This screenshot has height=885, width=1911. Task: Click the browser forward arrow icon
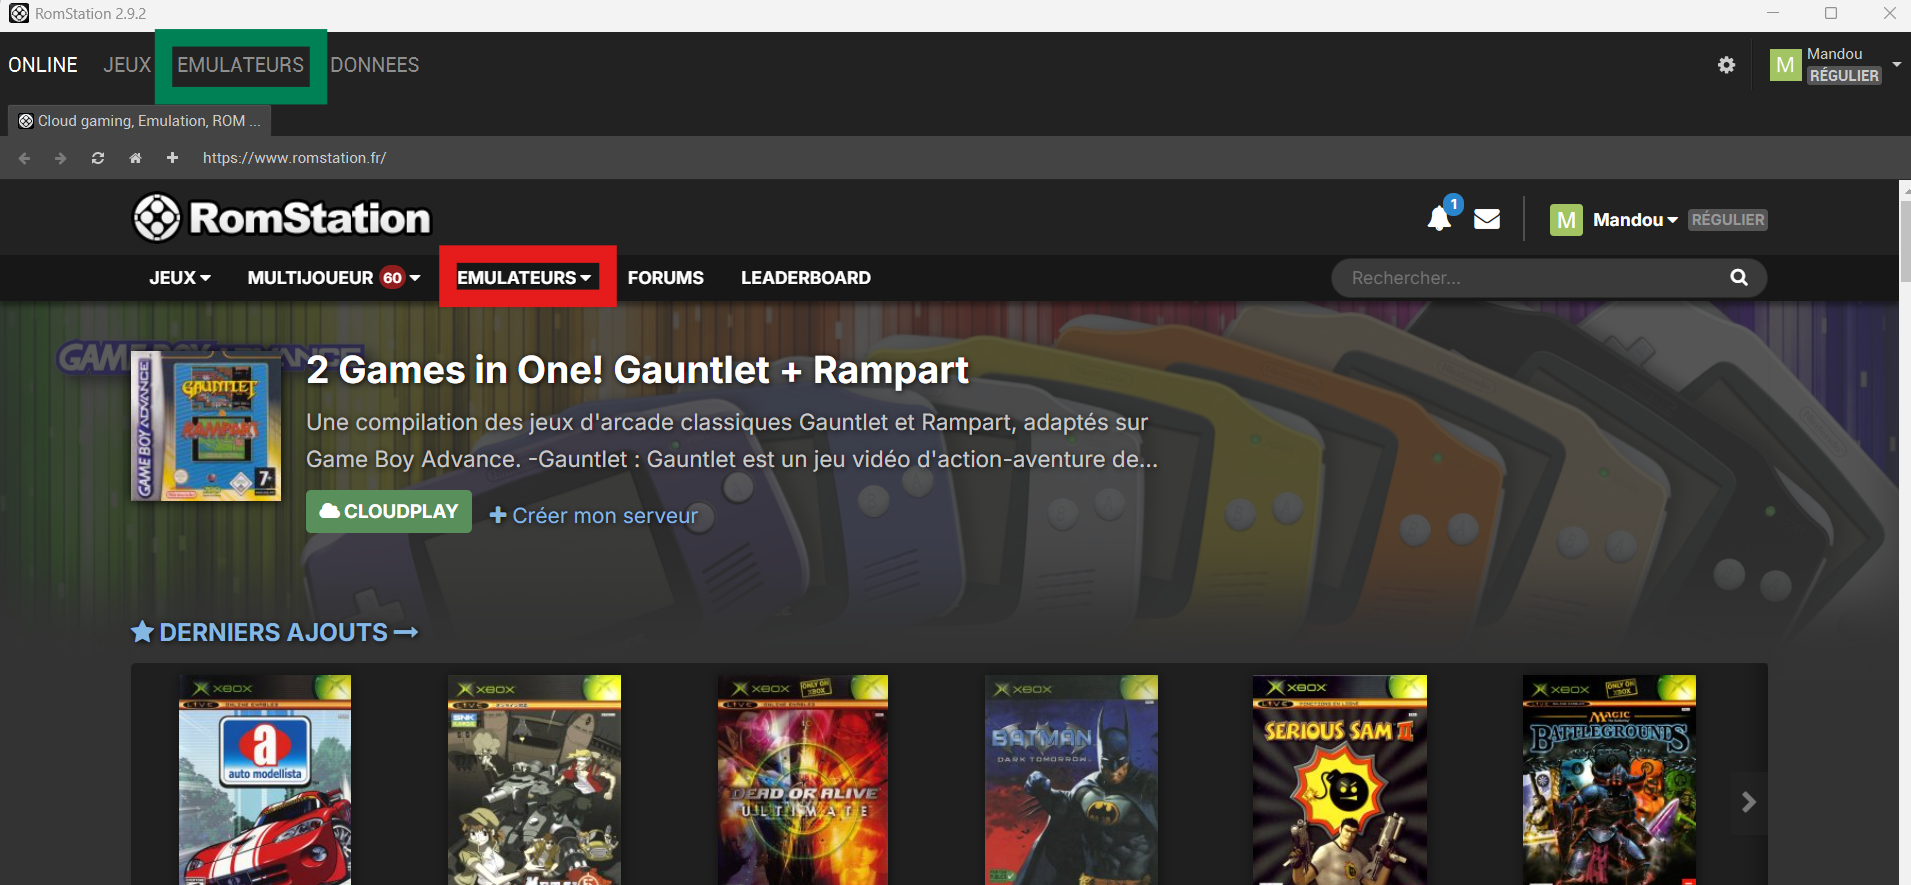point(61,158)
